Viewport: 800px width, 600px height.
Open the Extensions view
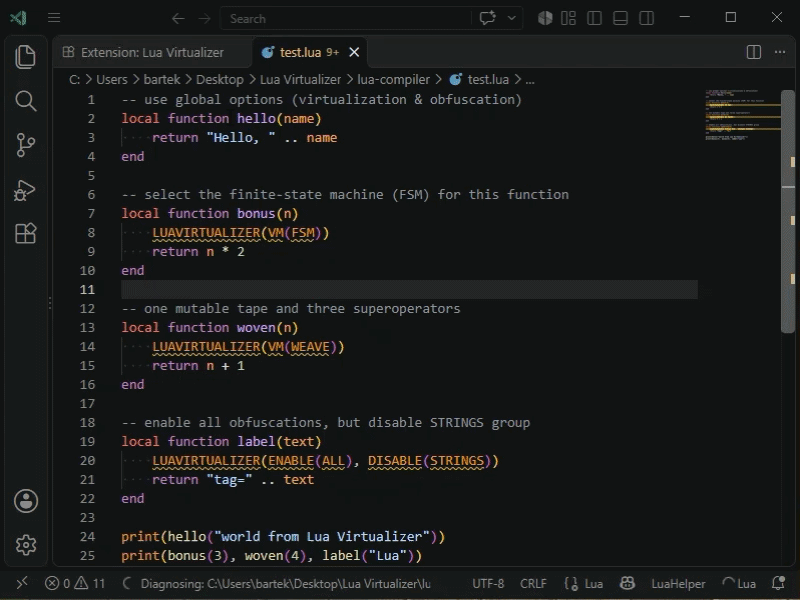[x=26, y=234]
